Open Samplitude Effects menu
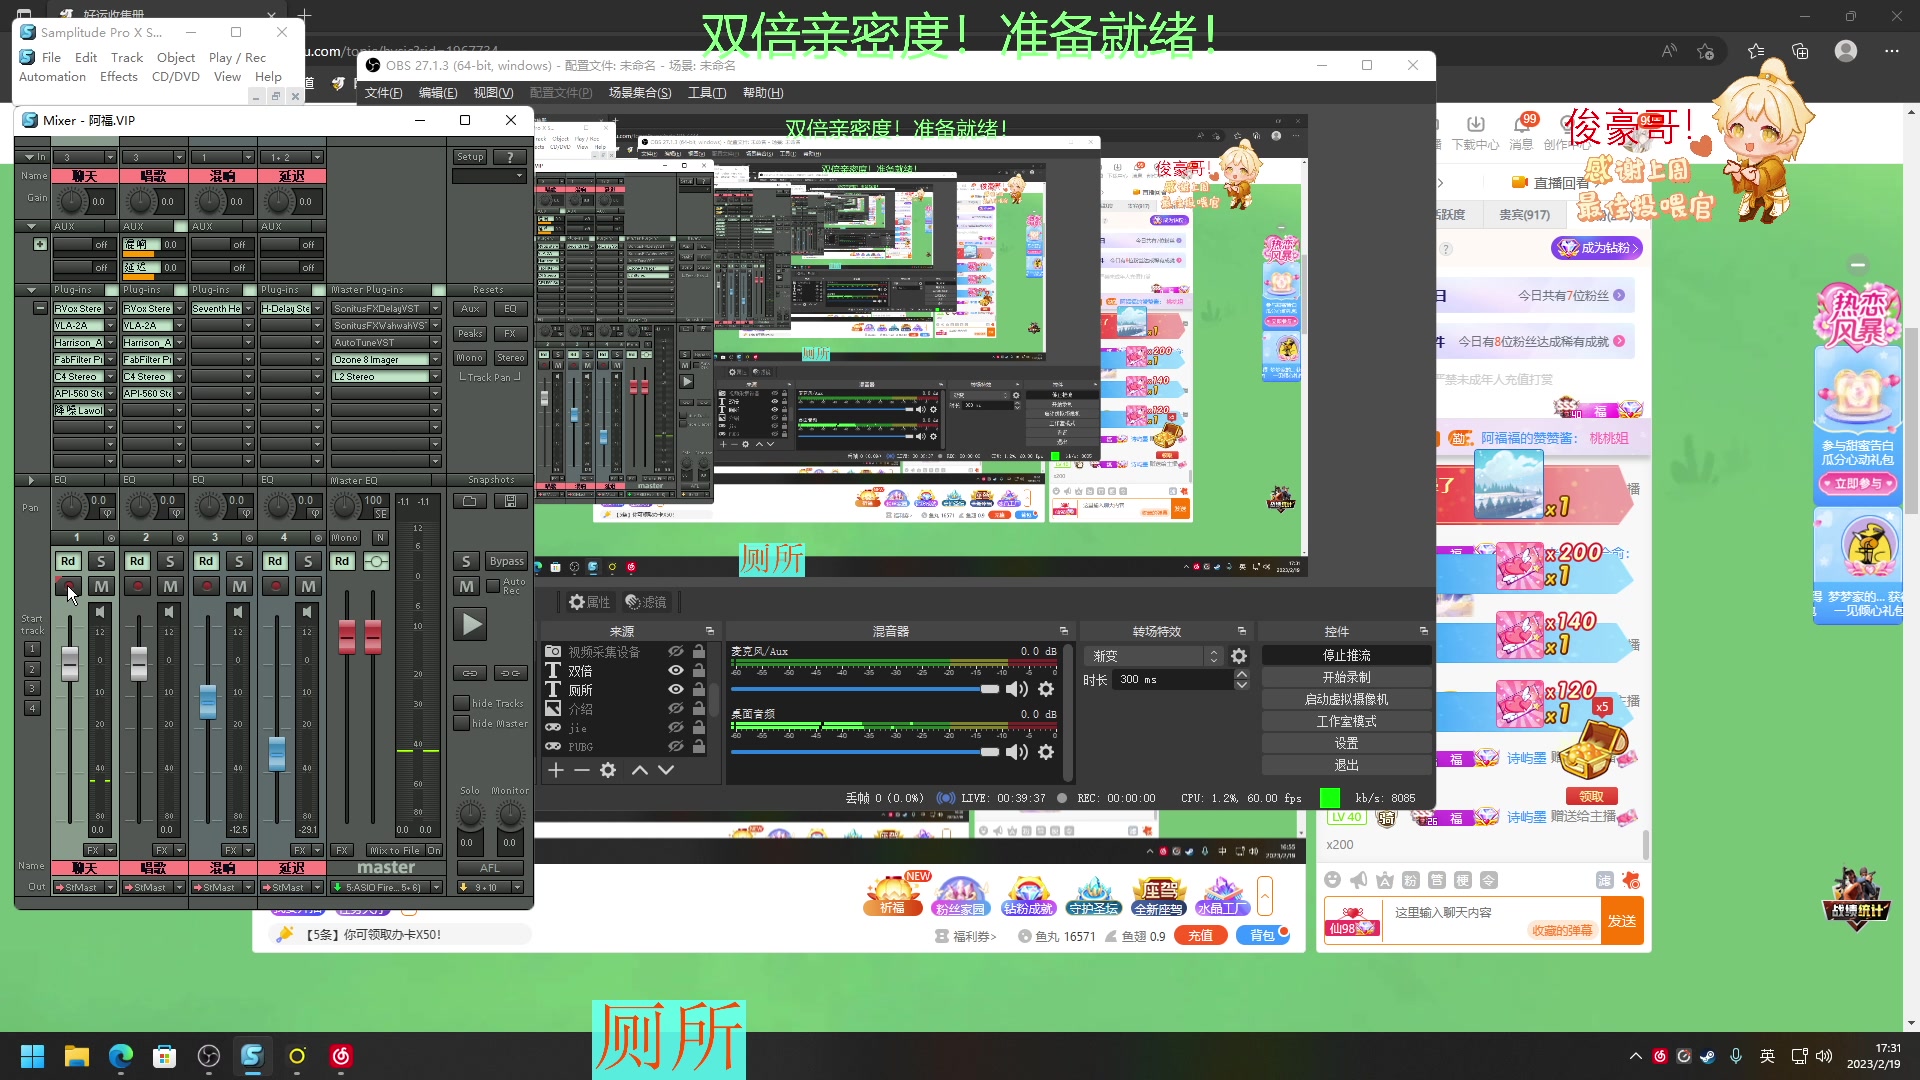 pyautogui.click(x=119, y=77)
